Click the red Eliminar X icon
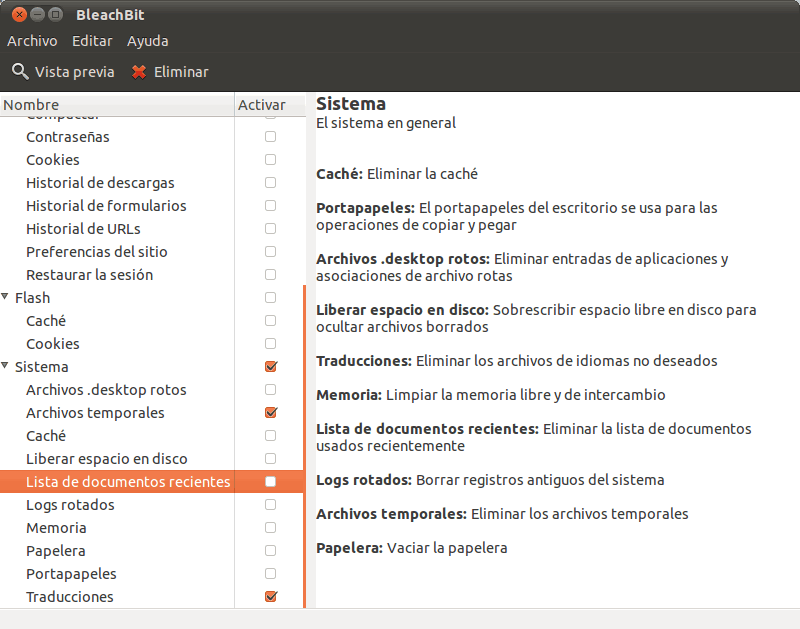This screenshot has height=629, width=800. click(x=139, y=72)
